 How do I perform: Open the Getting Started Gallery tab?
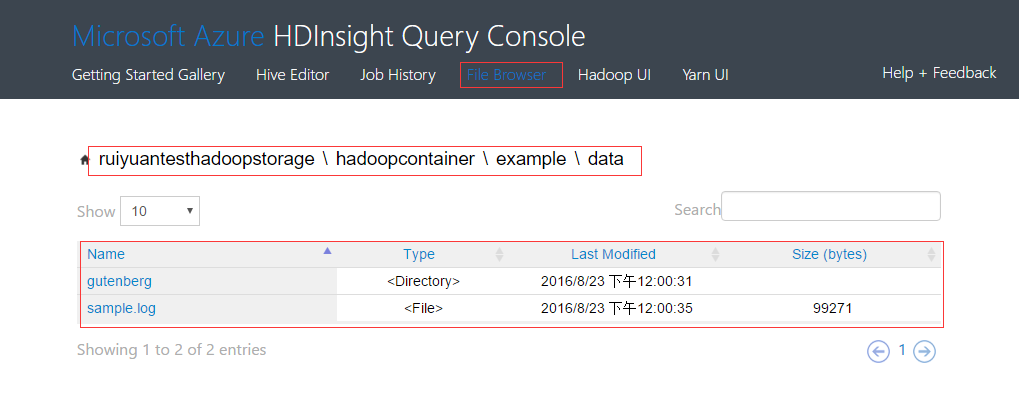(148, 75)
